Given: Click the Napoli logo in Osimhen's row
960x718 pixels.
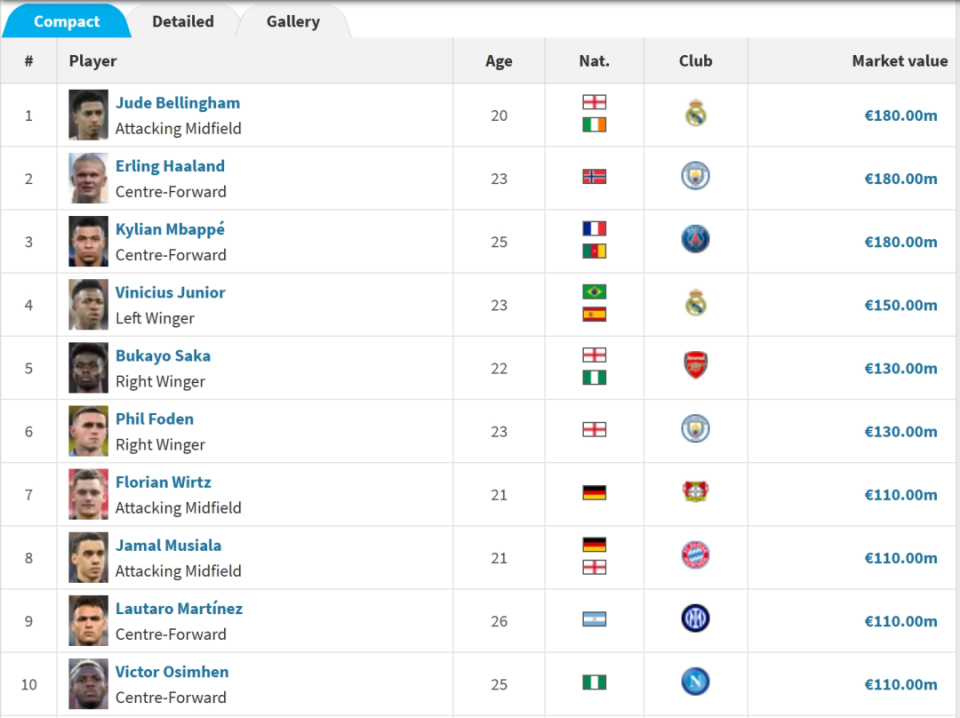Looking at the screenshot, I should [696, 681].
